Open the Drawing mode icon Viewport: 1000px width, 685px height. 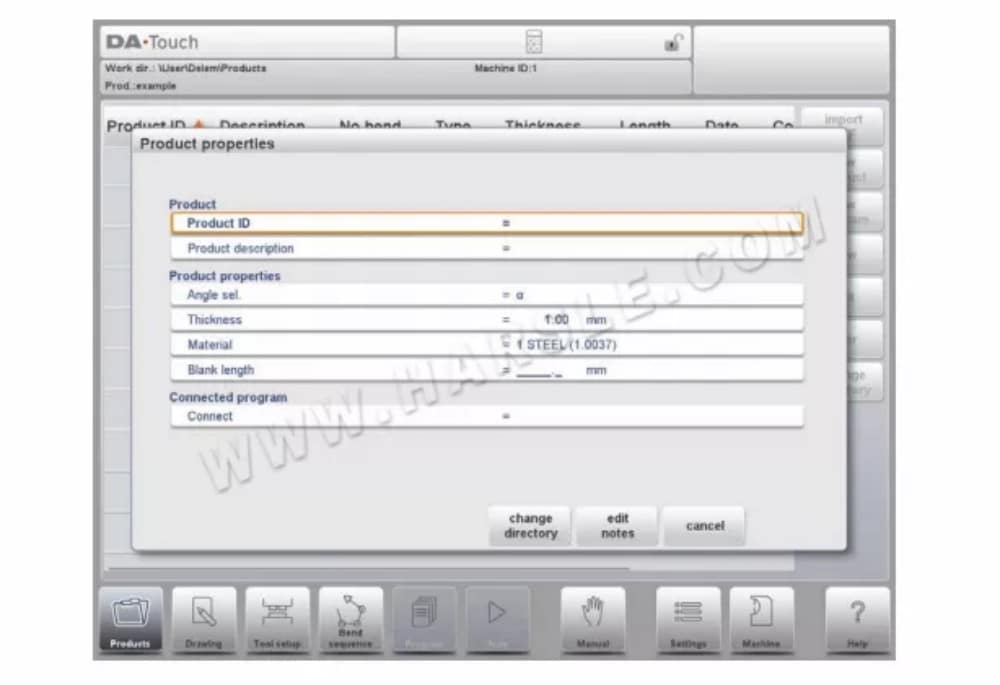point(203,620)
